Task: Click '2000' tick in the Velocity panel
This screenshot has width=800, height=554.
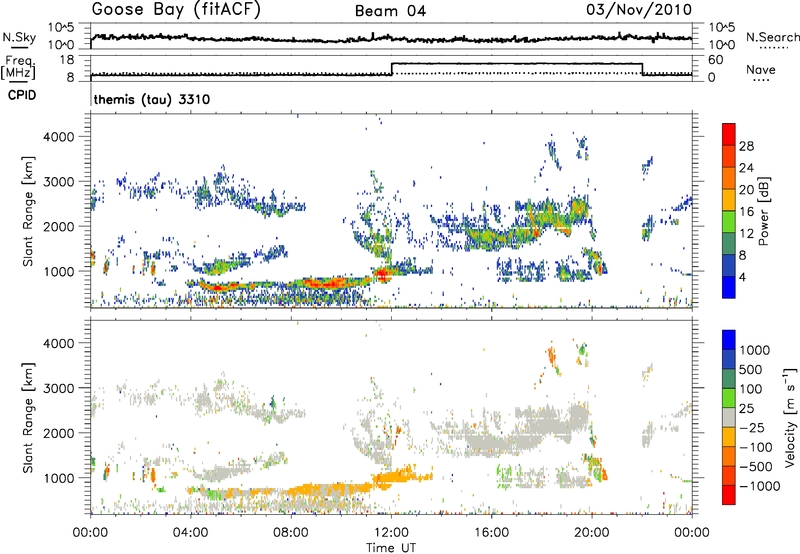Action: 58,433
